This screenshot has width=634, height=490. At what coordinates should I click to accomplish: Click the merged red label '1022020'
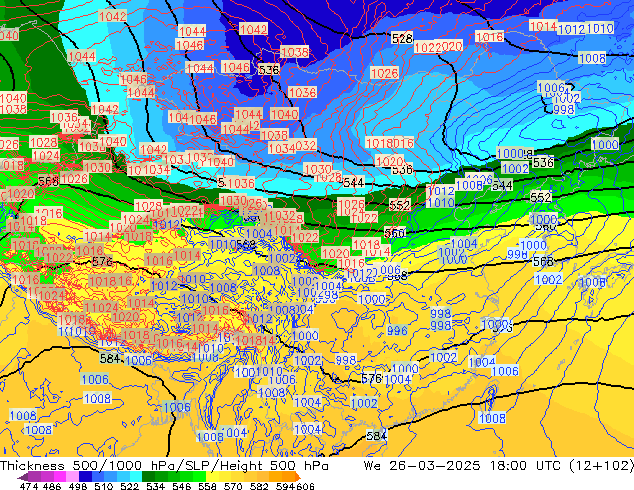coord(439,47)
